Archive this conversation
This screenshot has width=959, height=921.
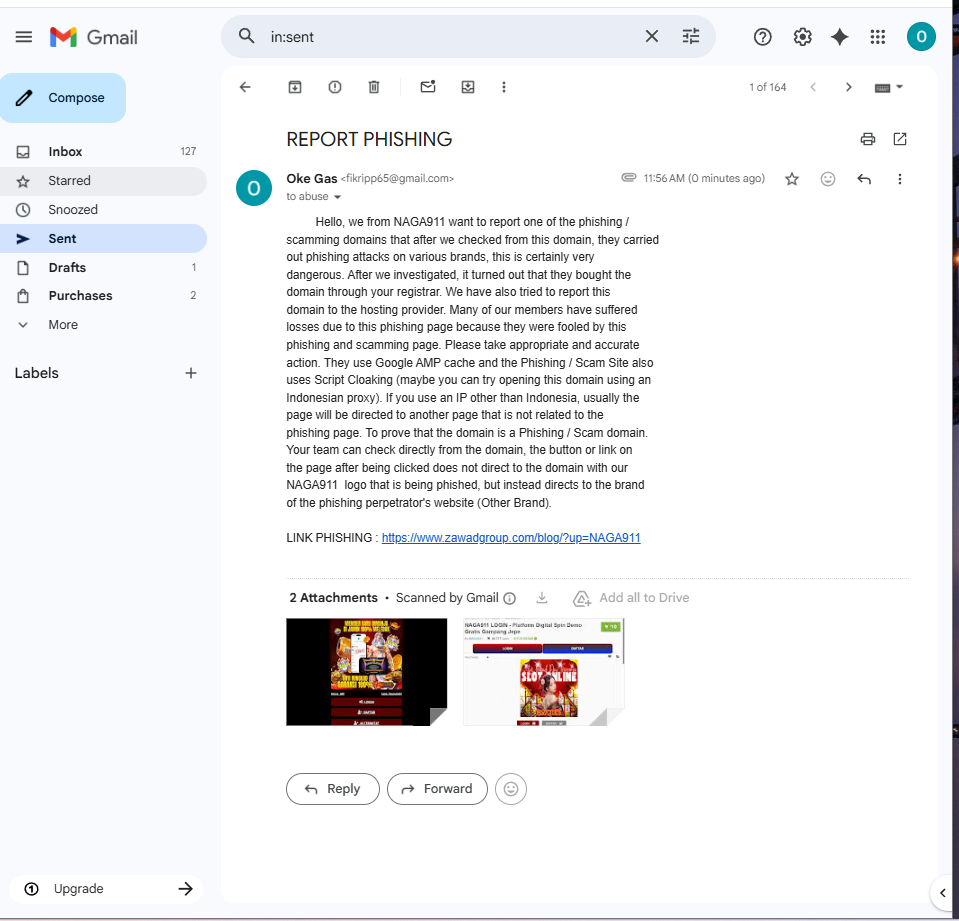click(295, 87)
